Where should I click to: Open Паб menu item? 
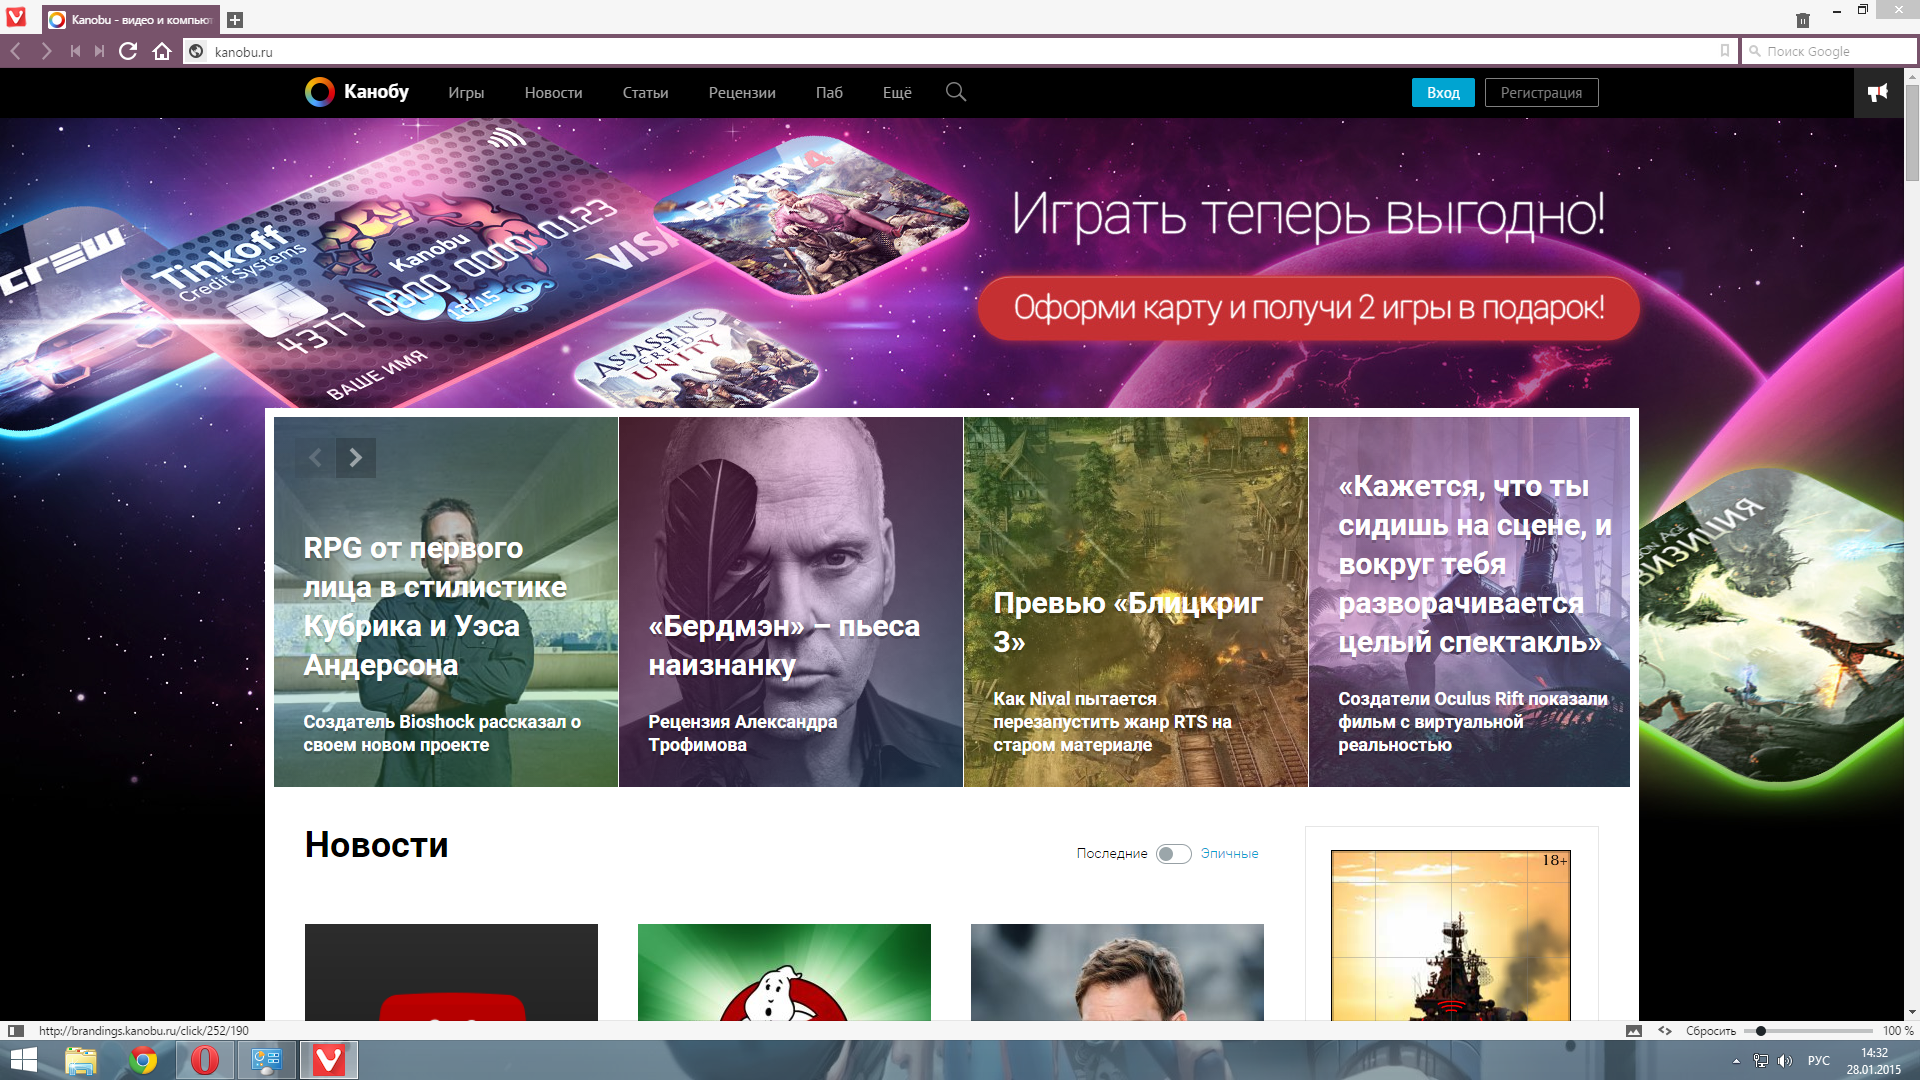coord(829,92)
